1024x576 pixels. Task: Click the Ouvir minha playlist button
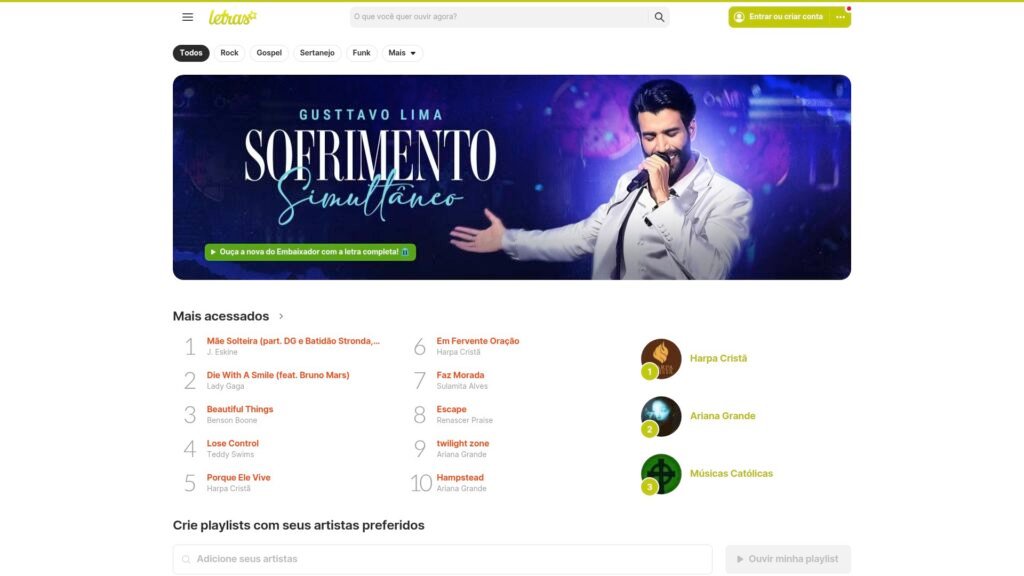(x=788, y=559)
